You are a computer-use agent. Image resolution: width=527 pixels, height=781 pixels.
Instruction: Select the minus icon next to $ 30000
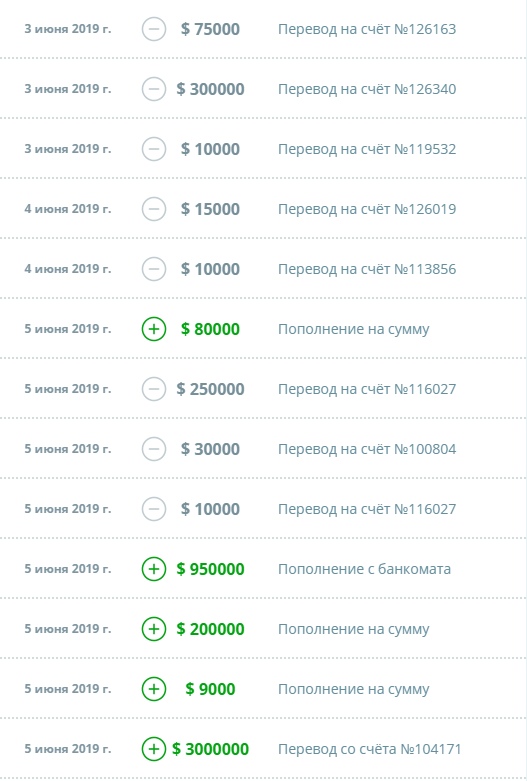click(x=154, y=449)
